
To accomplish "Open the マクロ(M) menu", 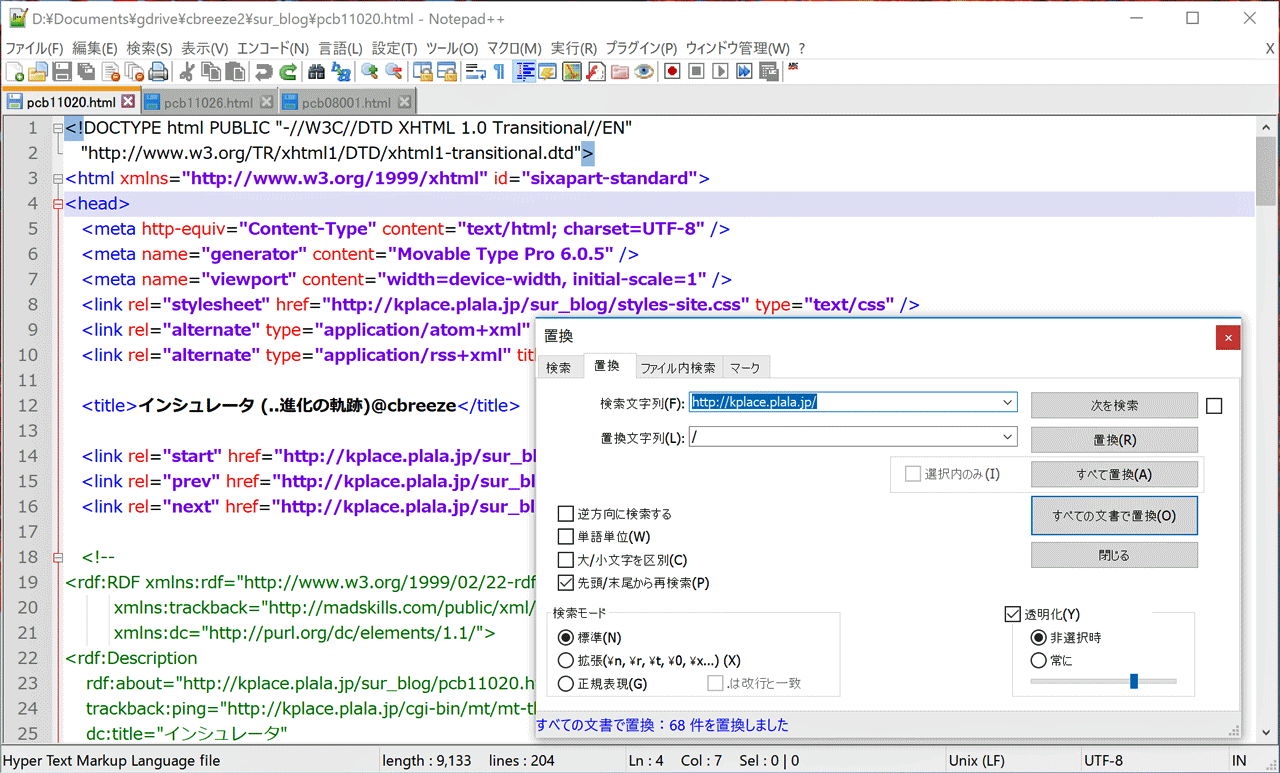I will pyautogui.click(x=514, y=48).
